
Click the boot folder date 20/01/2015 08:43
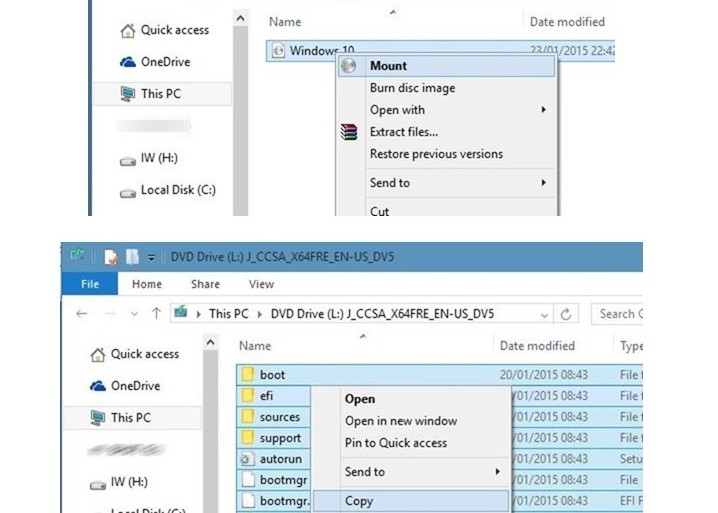tap(544, 375)
